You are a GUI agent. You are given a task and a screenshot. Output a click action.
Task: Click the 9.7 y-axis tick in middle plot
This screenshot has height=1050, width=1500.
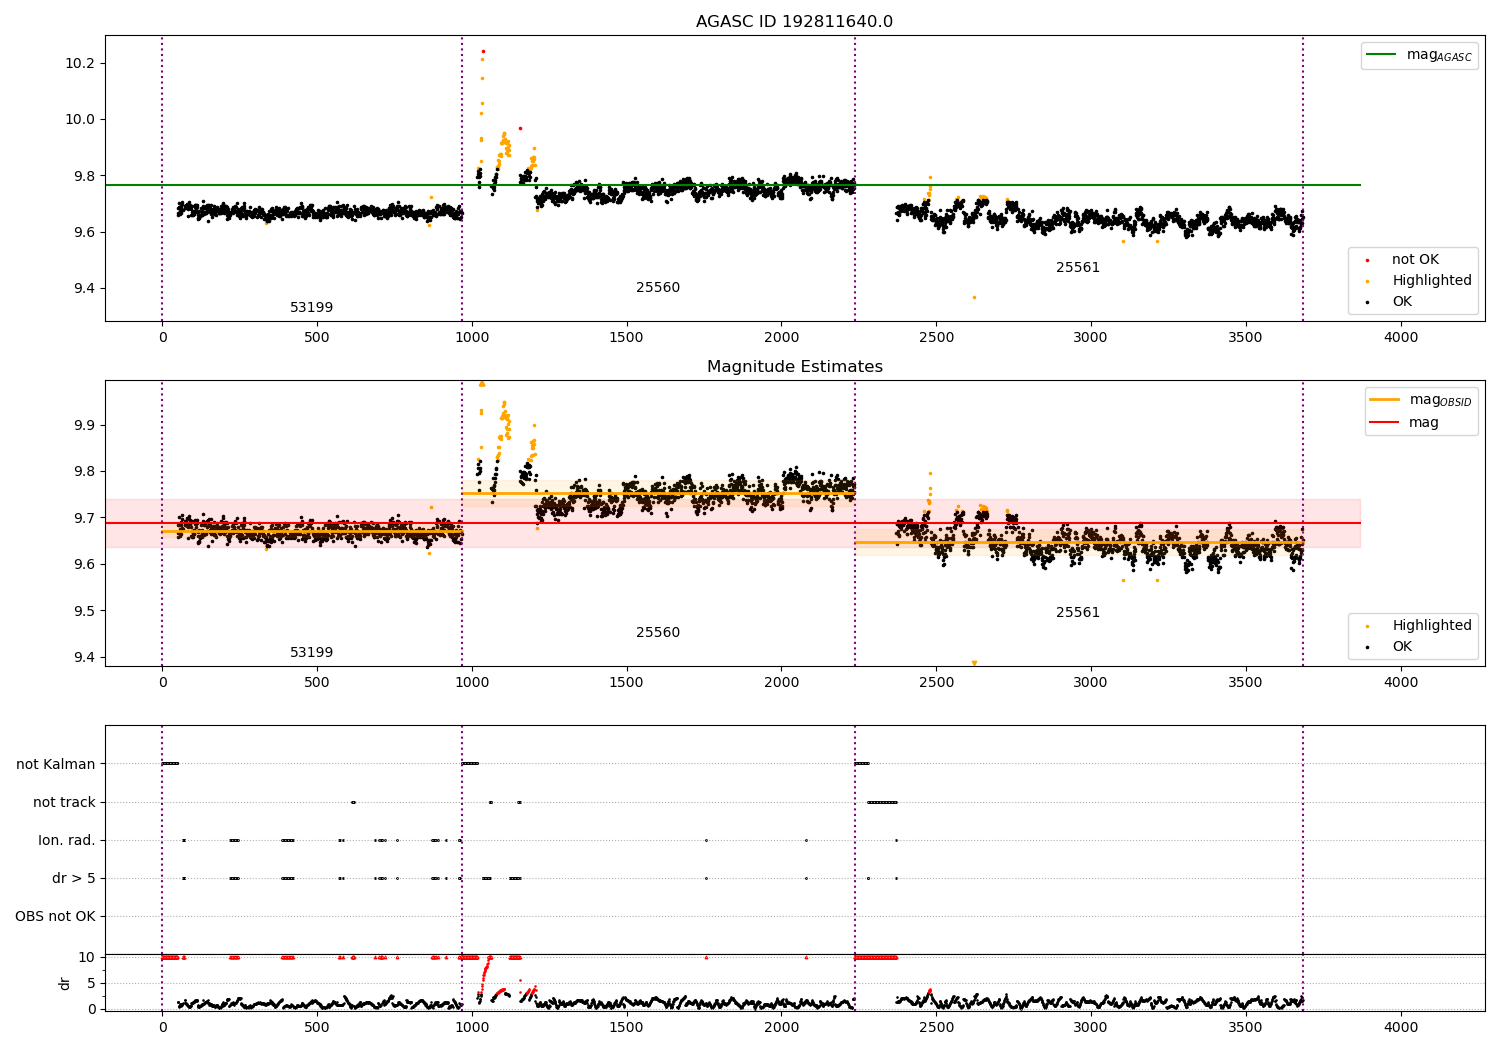[84, 519]
